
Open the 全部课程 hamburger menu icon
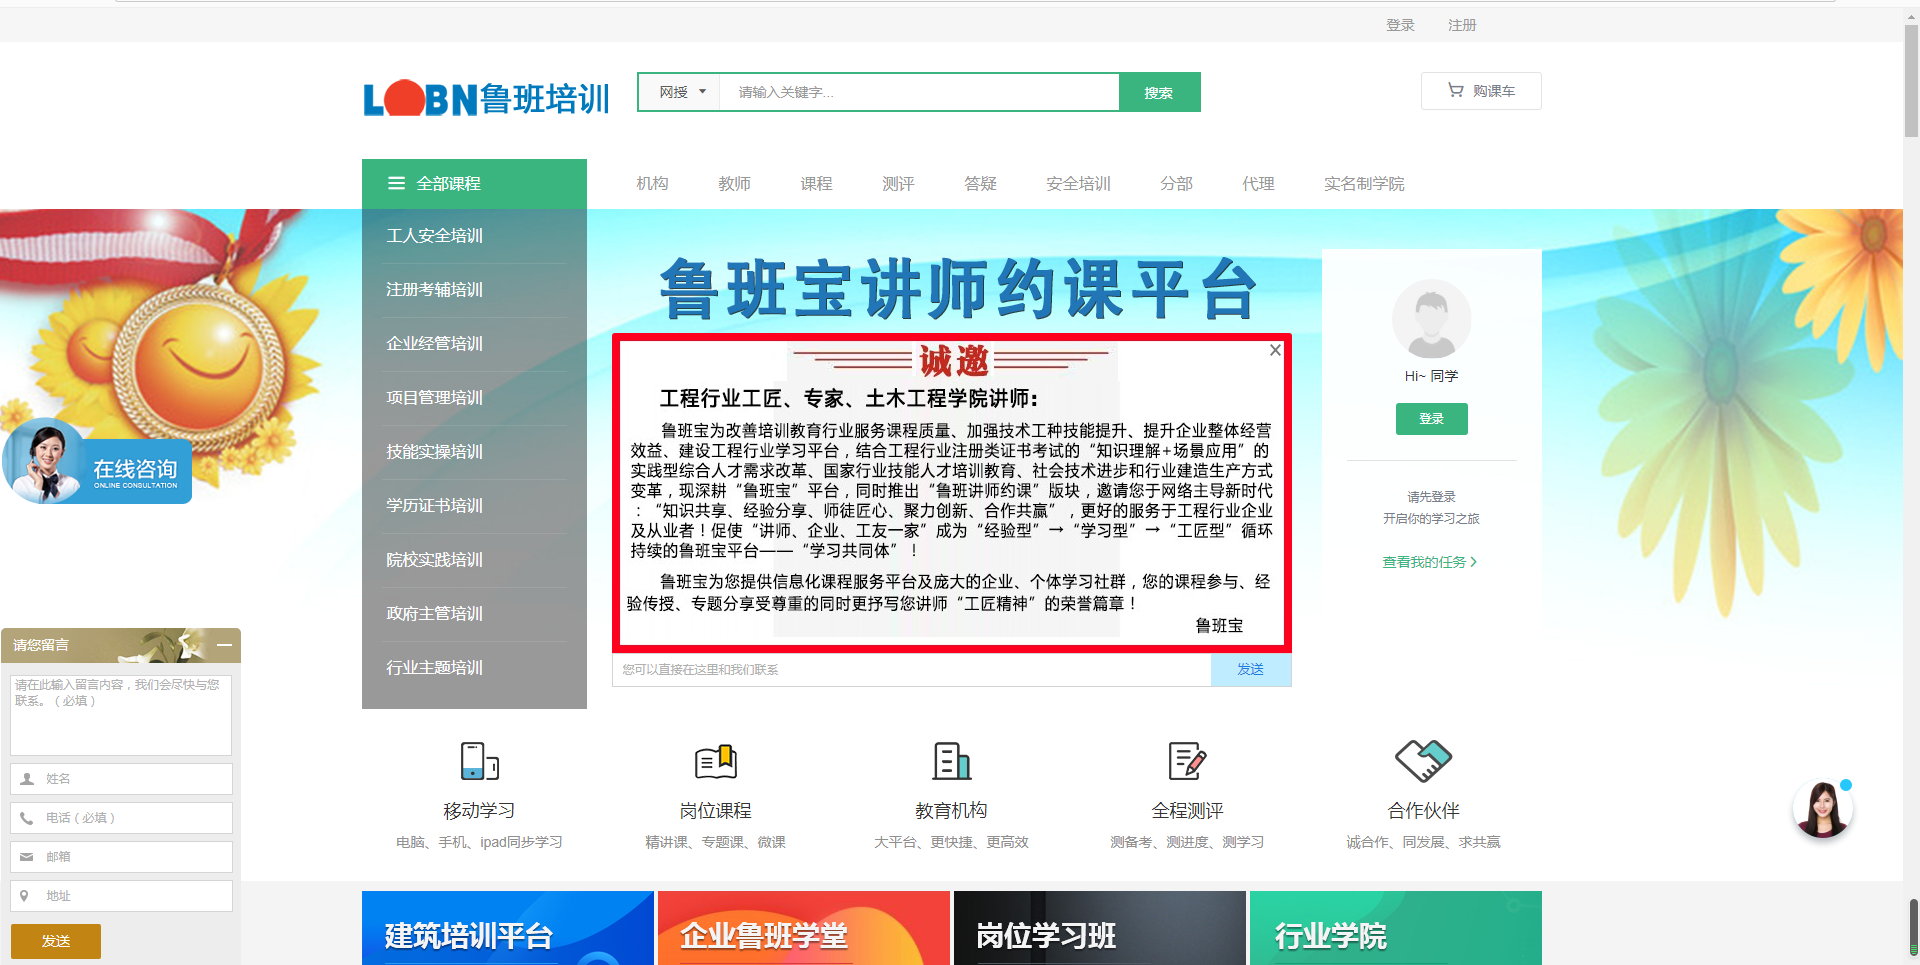tap(396, 183)
